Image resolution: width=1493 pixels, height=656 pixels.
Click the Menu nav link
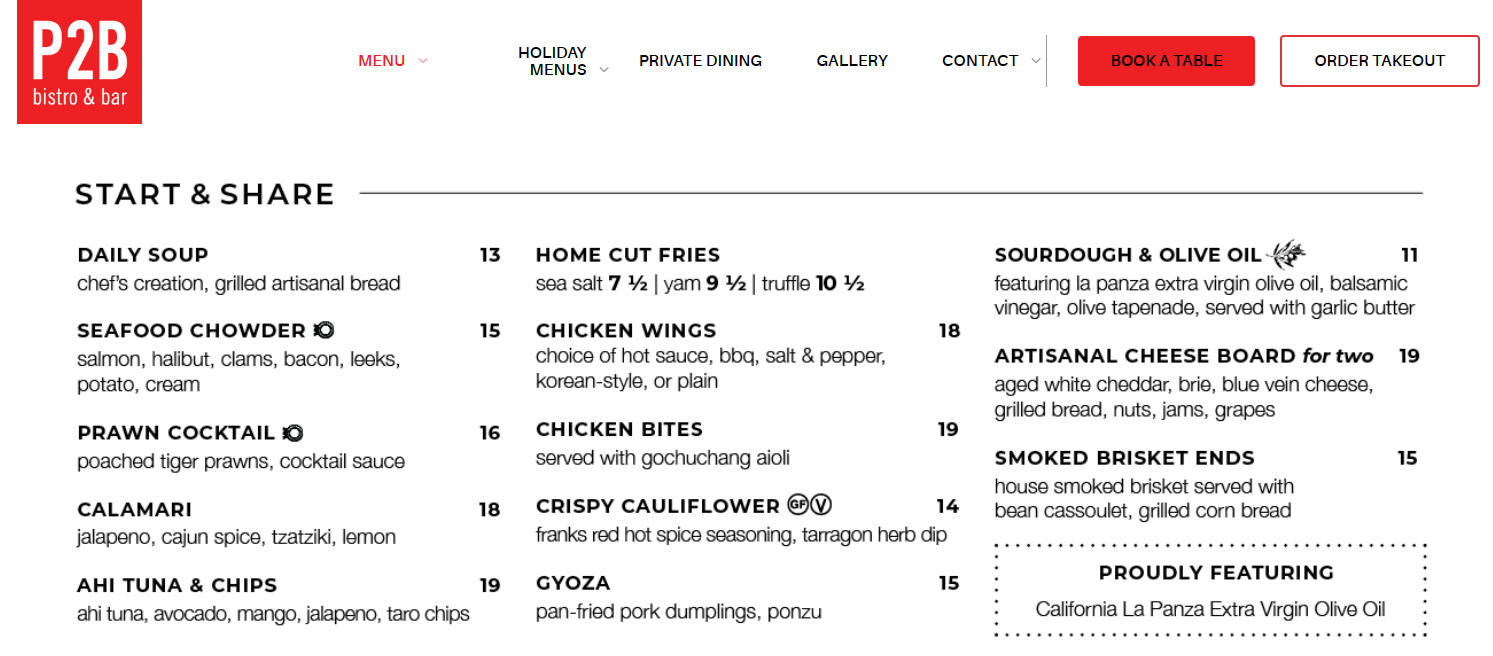(381, 61)
